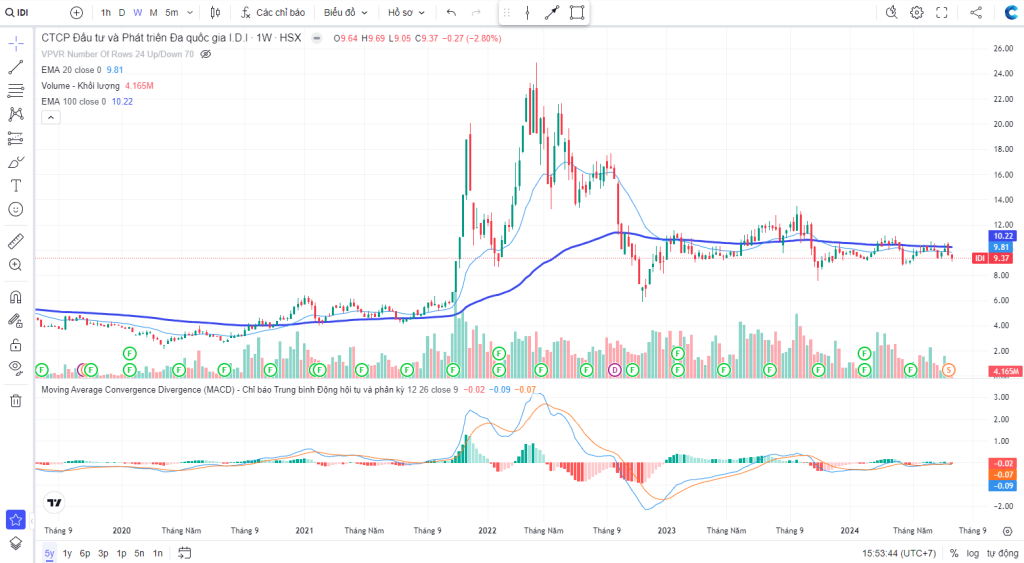This screenshot has height=563, width=1024.
Task: Open the Hồ sơ menu
Action: (406, 12)
